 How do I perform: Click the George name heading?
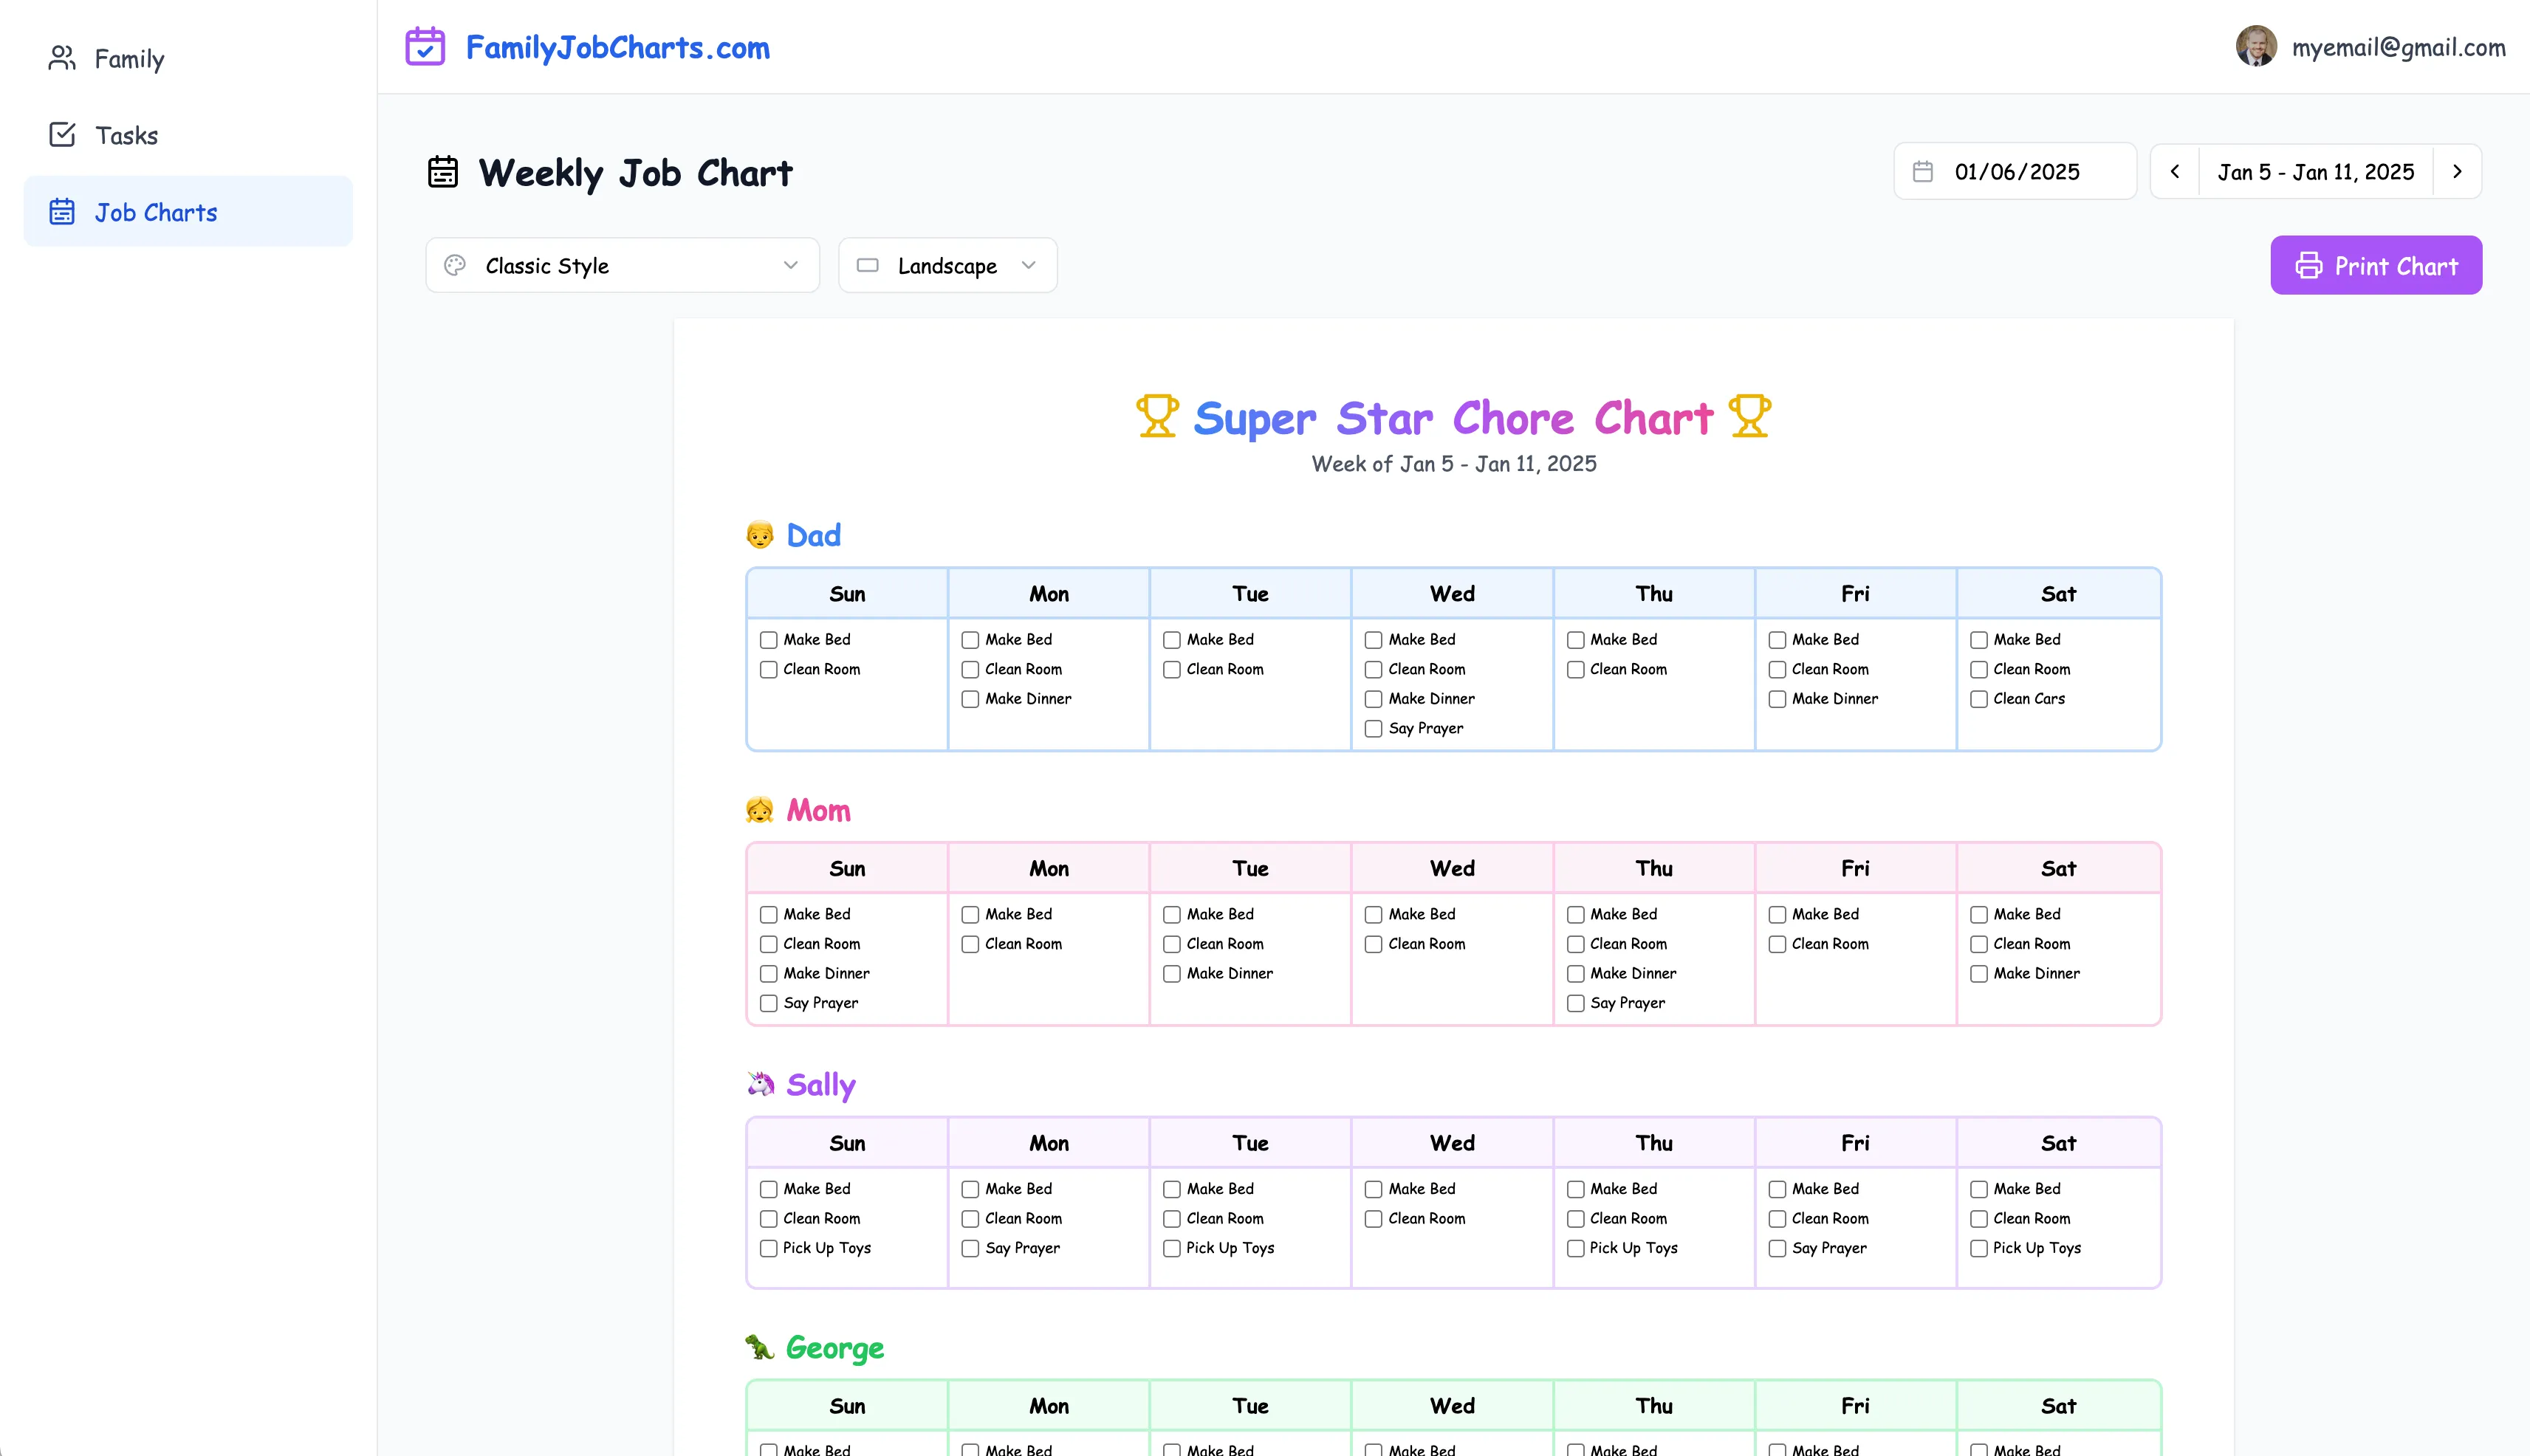[835, 1348]
